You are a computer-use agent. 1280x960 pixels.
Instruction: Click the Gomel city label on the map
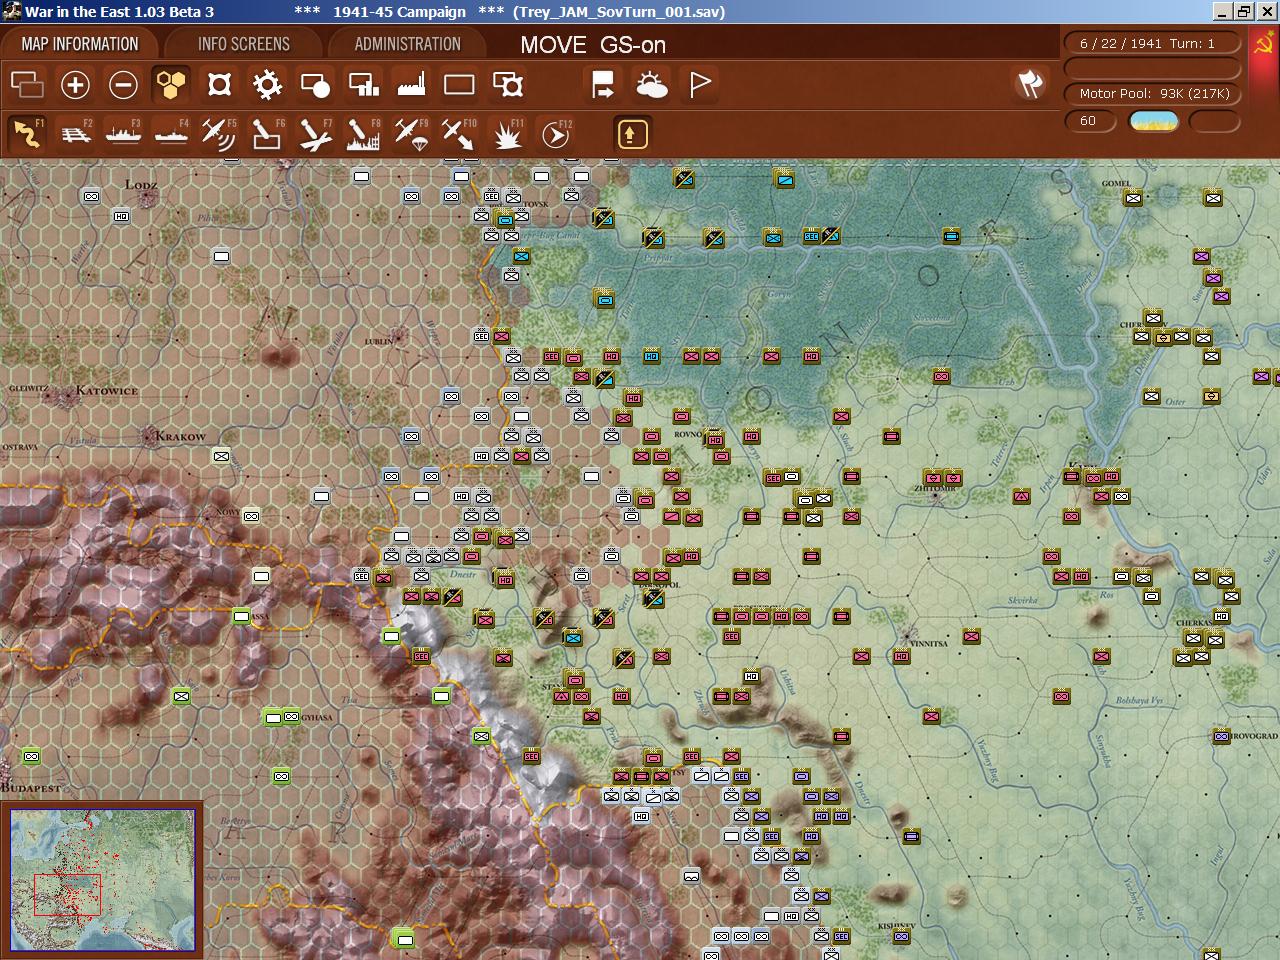point(1115,184)
